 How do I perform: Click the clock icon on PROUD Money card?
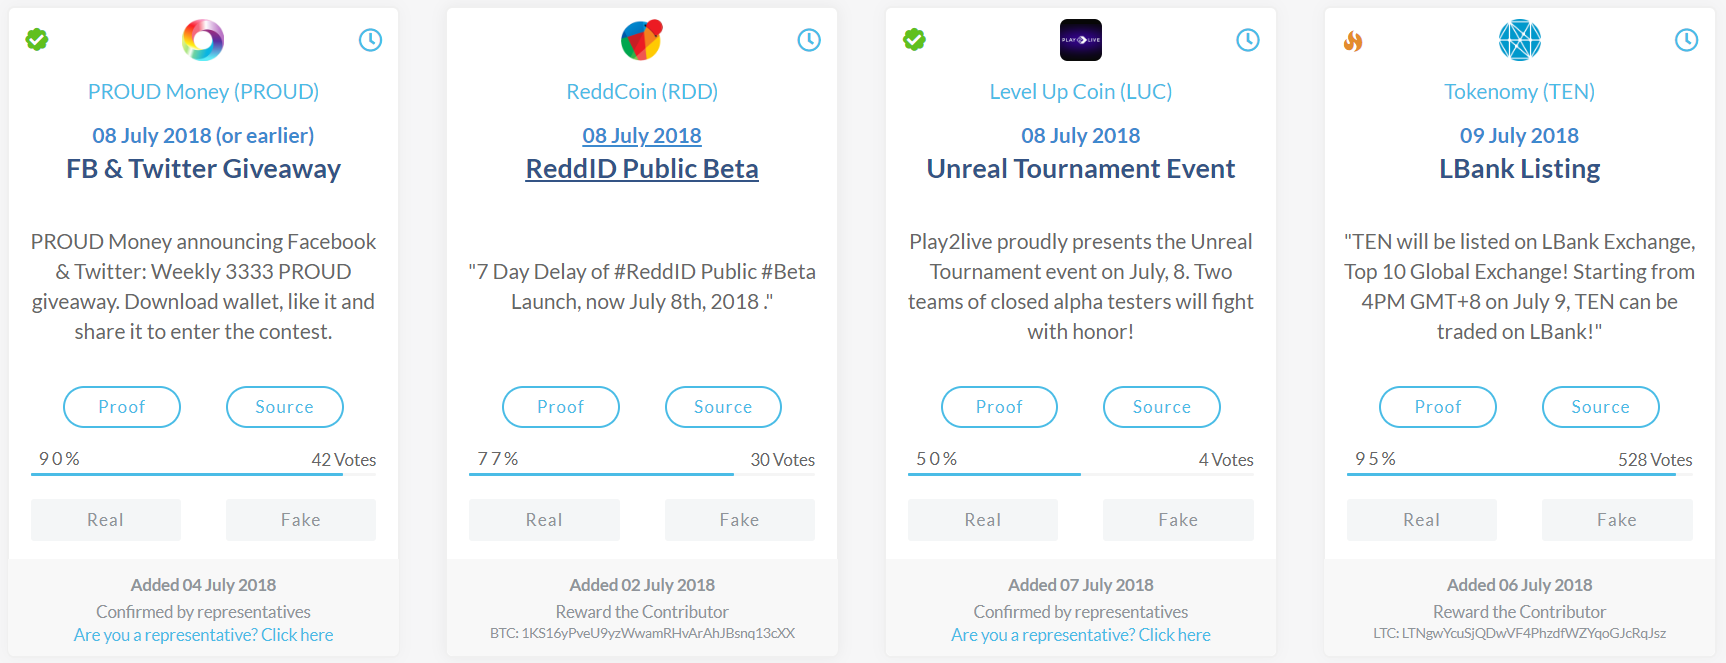click(370, 40)
